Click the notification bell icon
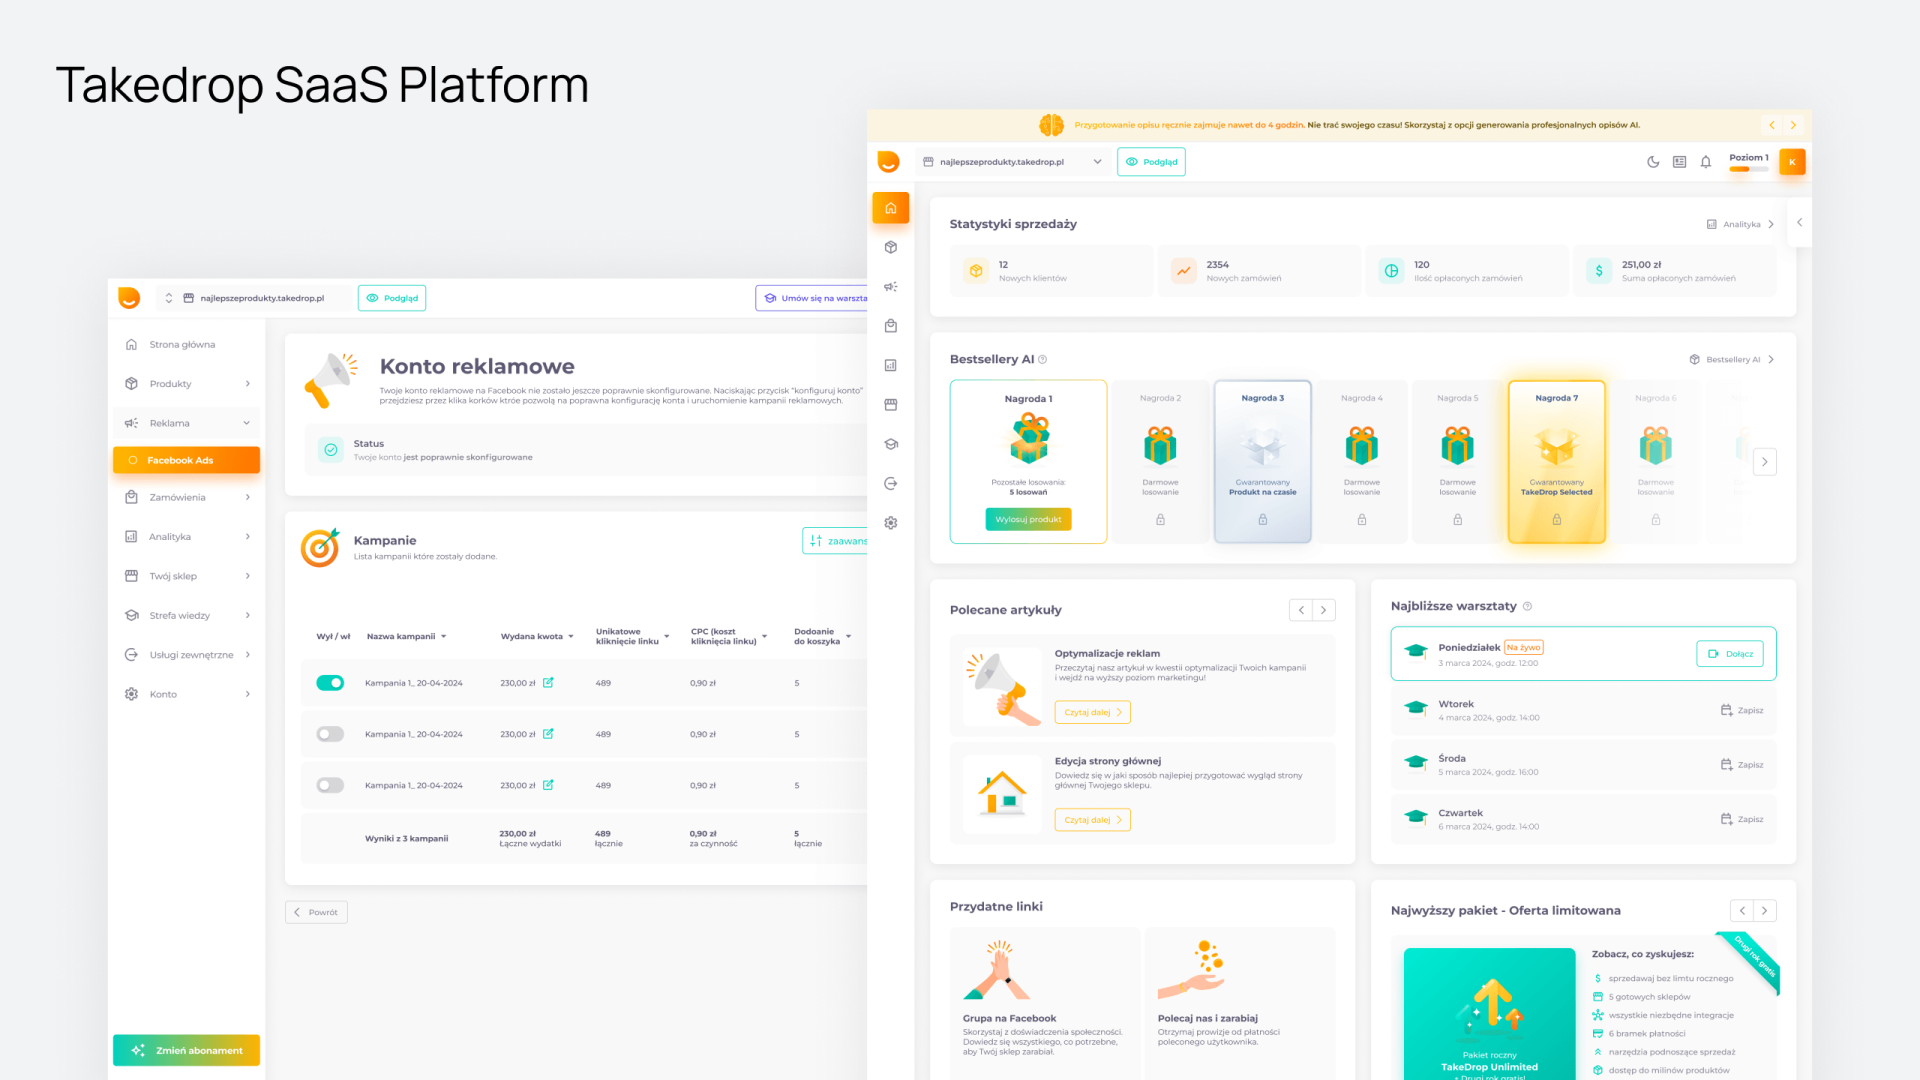The width and height of the screenshot is (1920, 1080). point(1706,162)
